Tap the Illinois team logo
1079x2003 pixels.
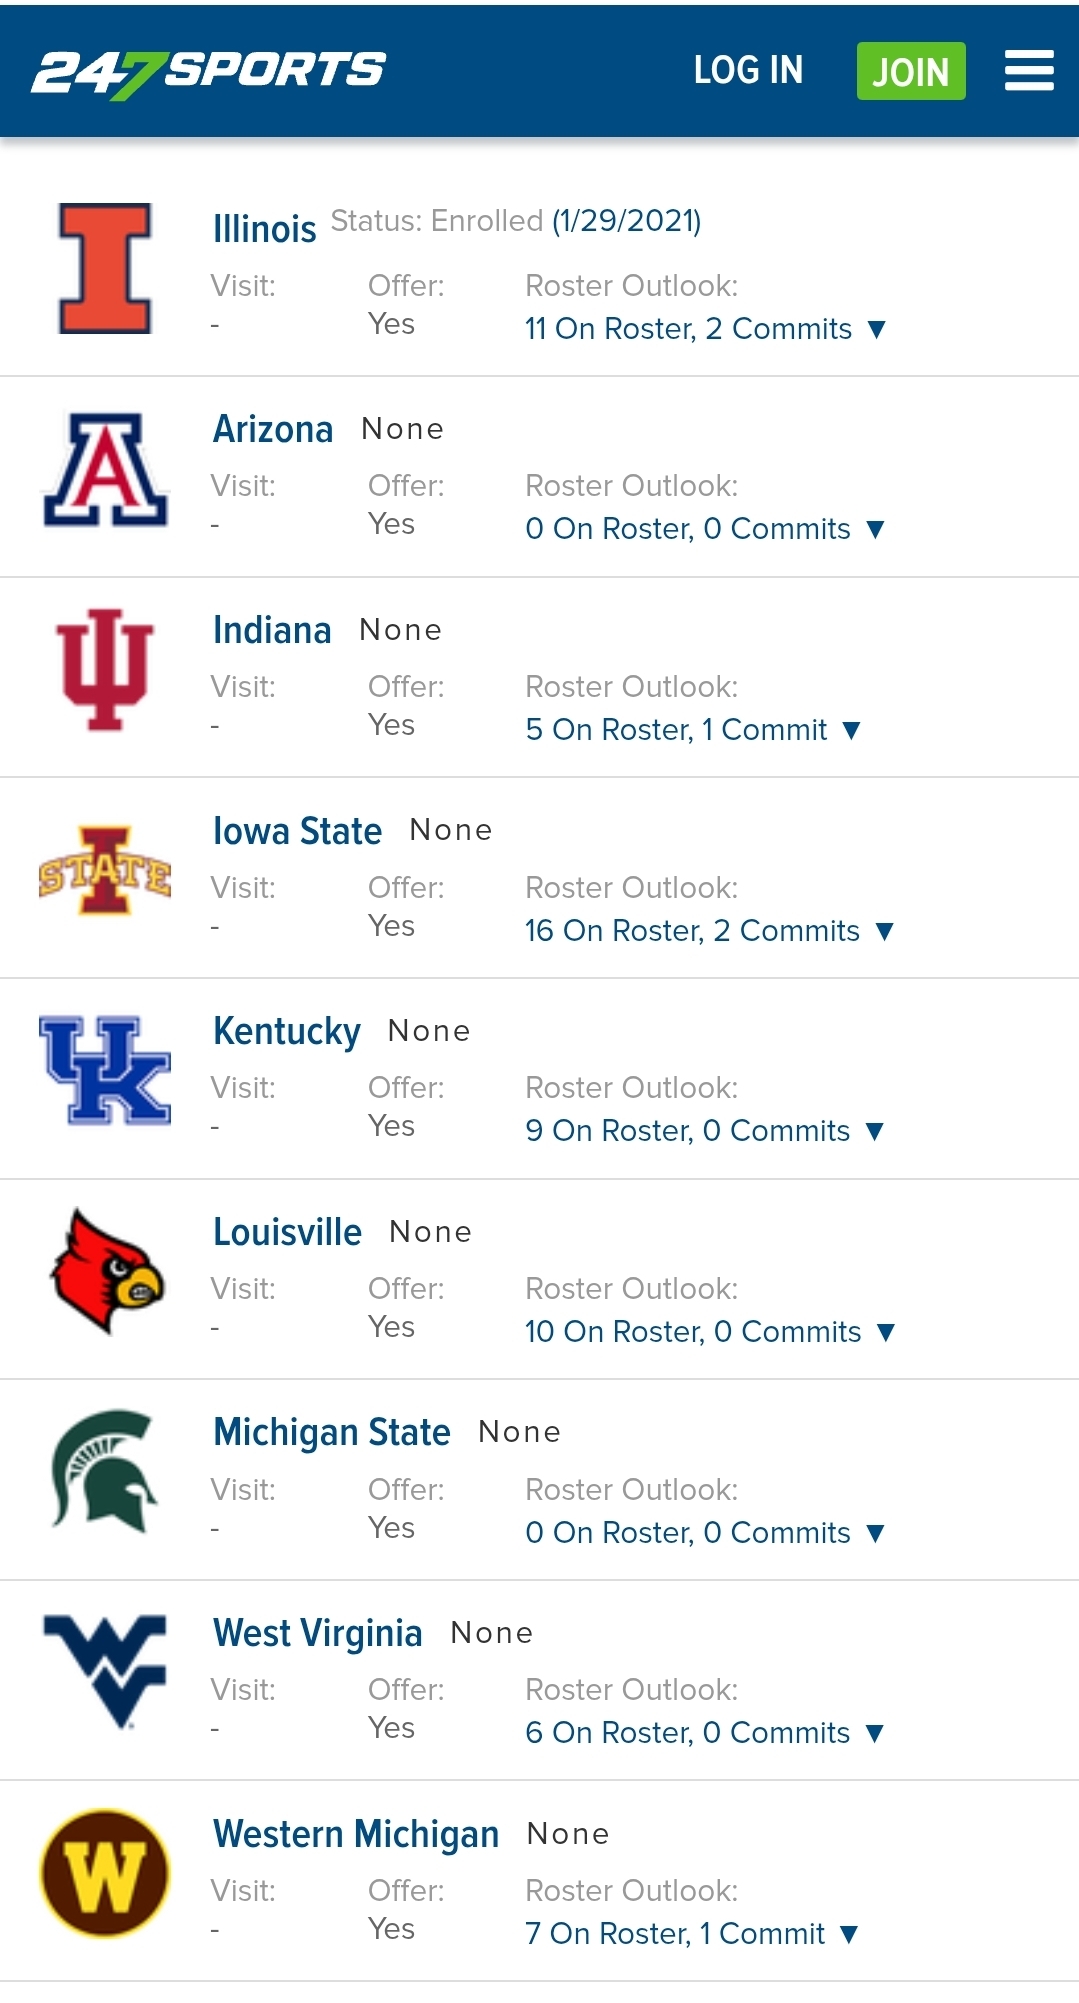(105, 268)
